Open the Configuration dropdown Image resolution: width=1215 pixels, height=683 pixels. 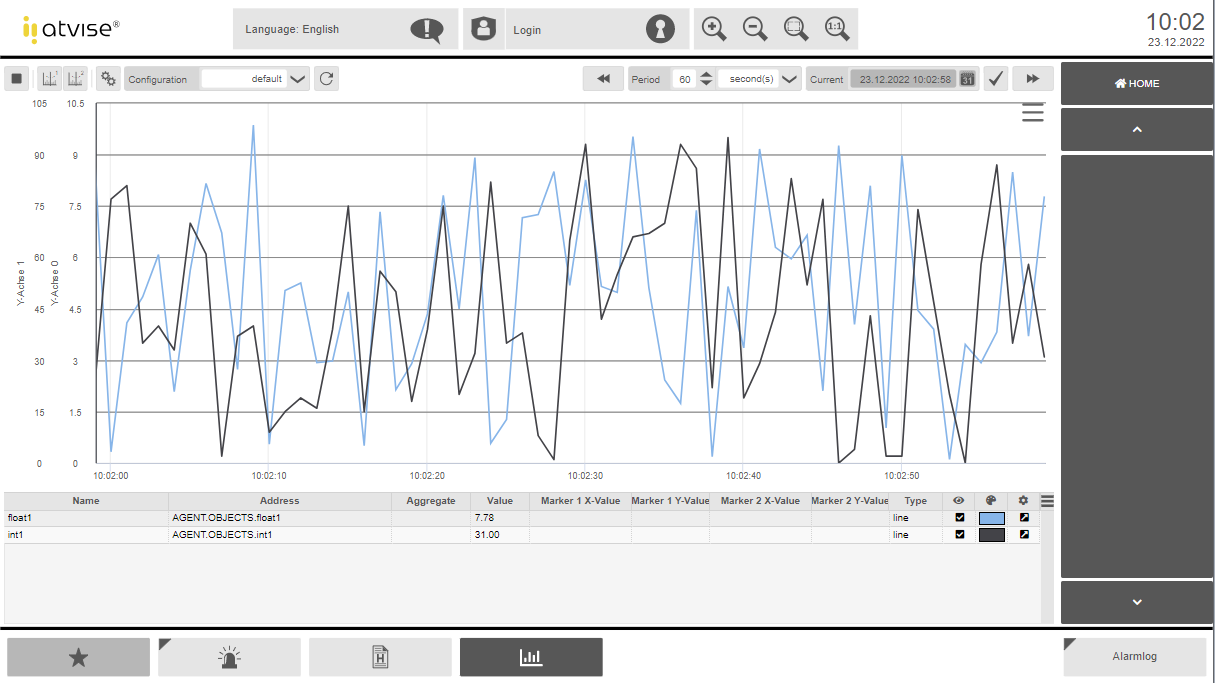[298, 79]
